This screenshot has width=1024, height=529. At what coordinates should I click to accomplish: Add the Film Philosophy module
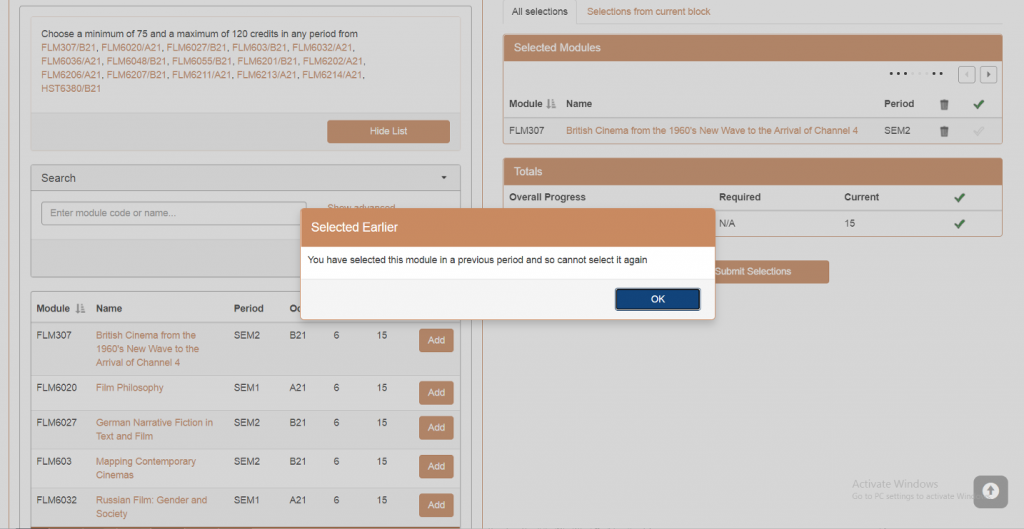coord(436,393)
